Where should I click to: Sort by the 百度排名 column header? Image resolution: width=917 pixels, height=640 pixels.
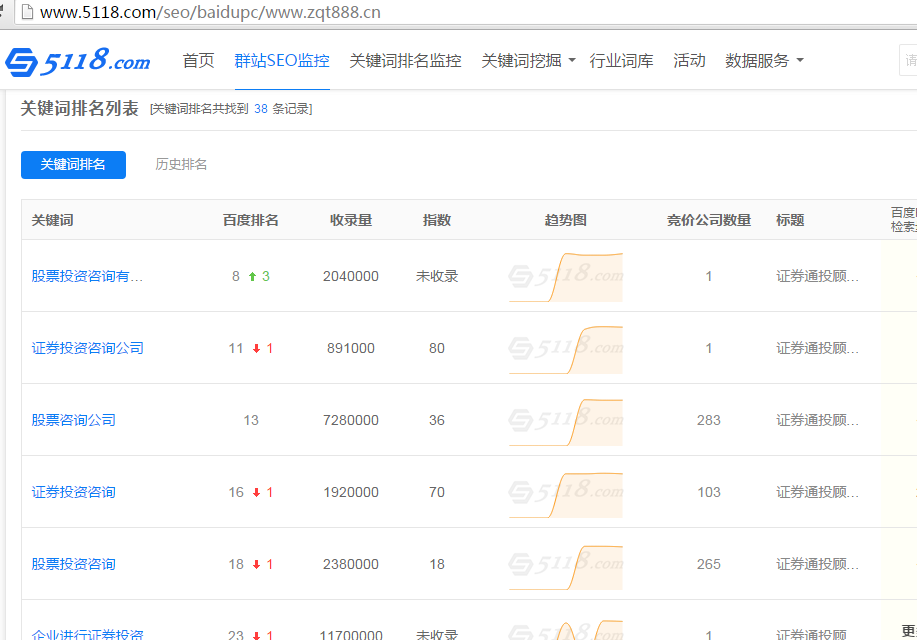pos(250,220)
